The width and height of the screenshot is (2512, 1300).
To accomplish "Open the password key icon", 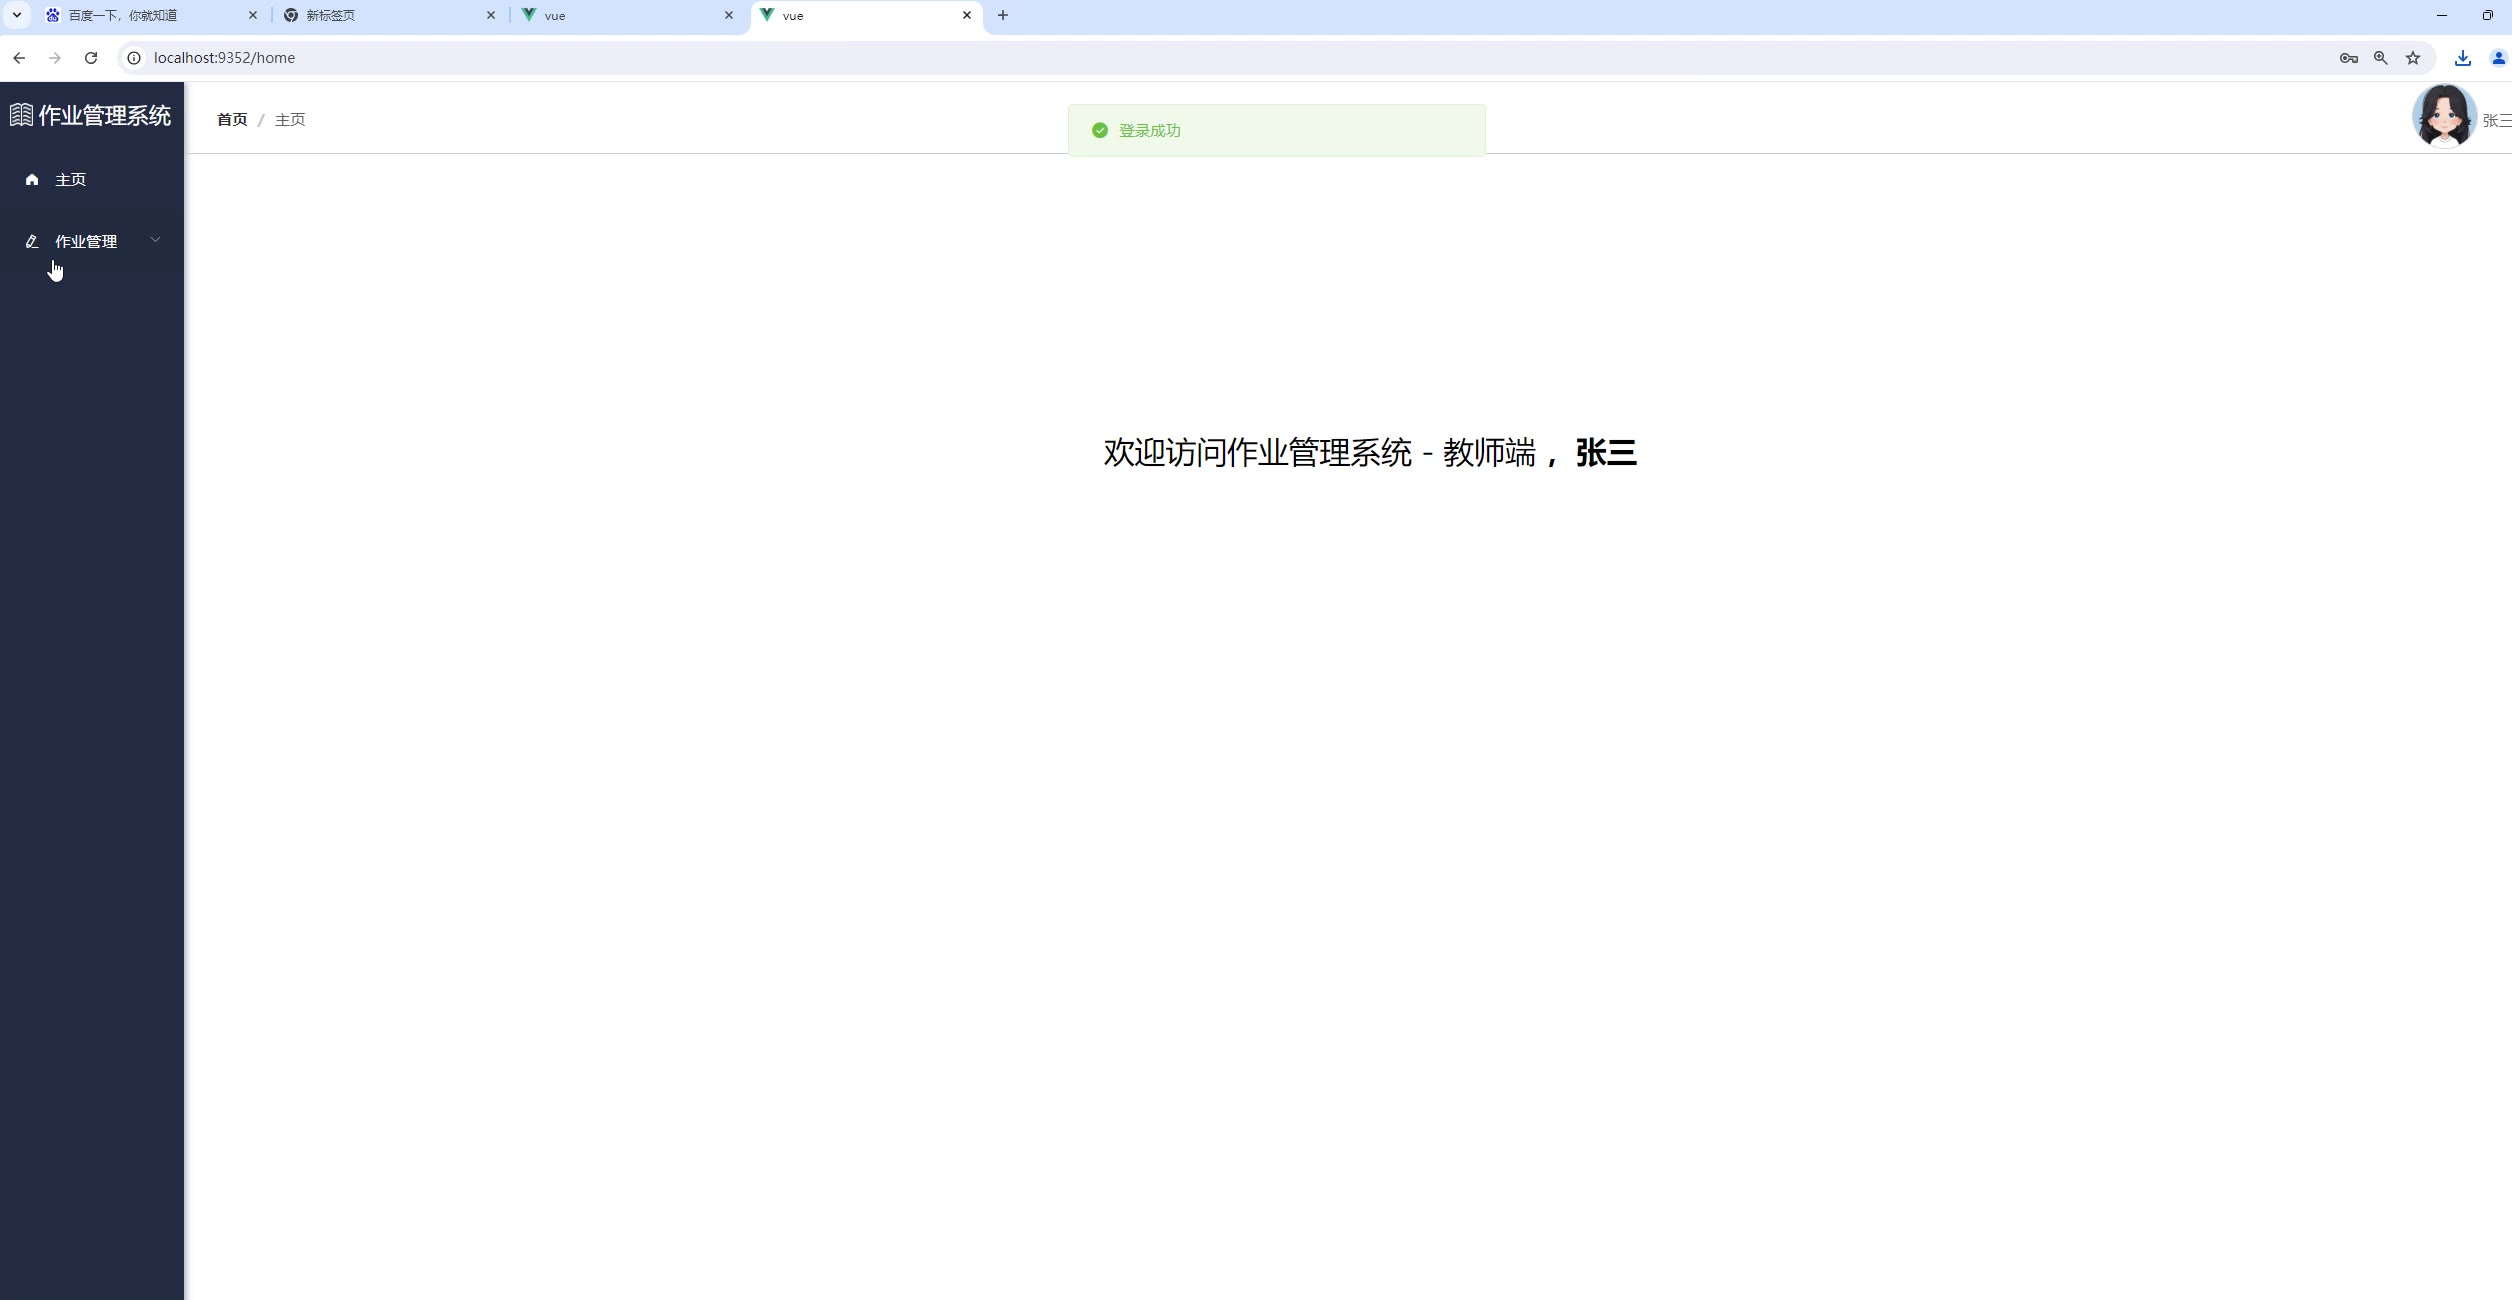I will (x=2349, y=58).
